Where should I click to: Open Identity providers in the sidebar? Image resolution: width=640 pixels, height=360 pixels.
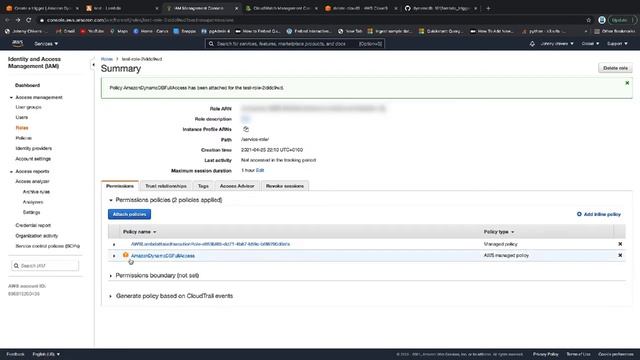pos(33,148)
